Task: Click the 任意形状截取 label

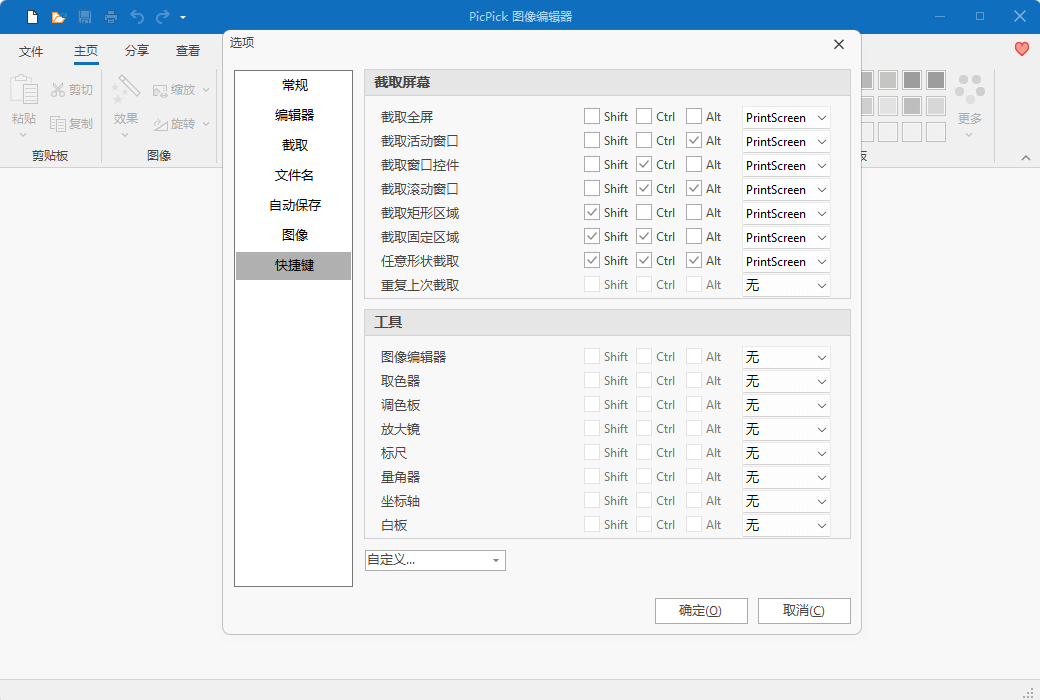Action: (420, 261)
